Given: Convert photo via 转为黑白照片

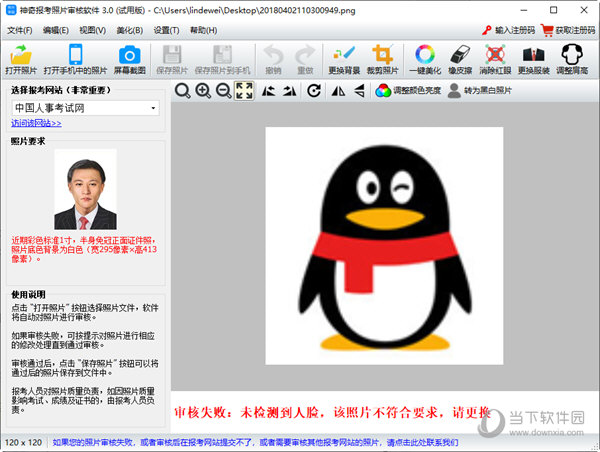Looking at the screenshot, I should pos(479,91).
